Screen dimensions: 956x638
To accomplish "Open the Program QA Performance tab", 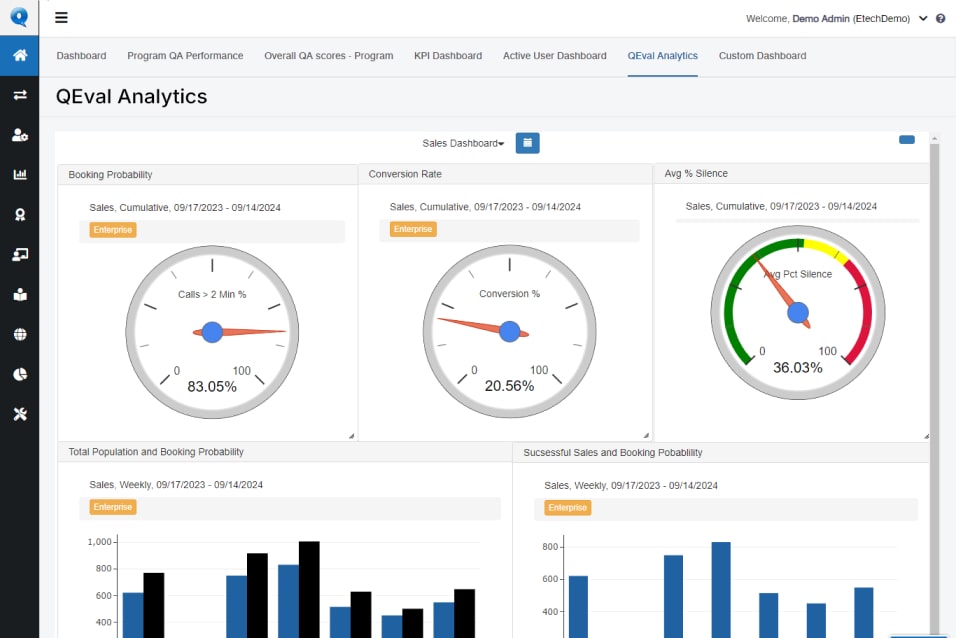I will [x=185, y=56].
